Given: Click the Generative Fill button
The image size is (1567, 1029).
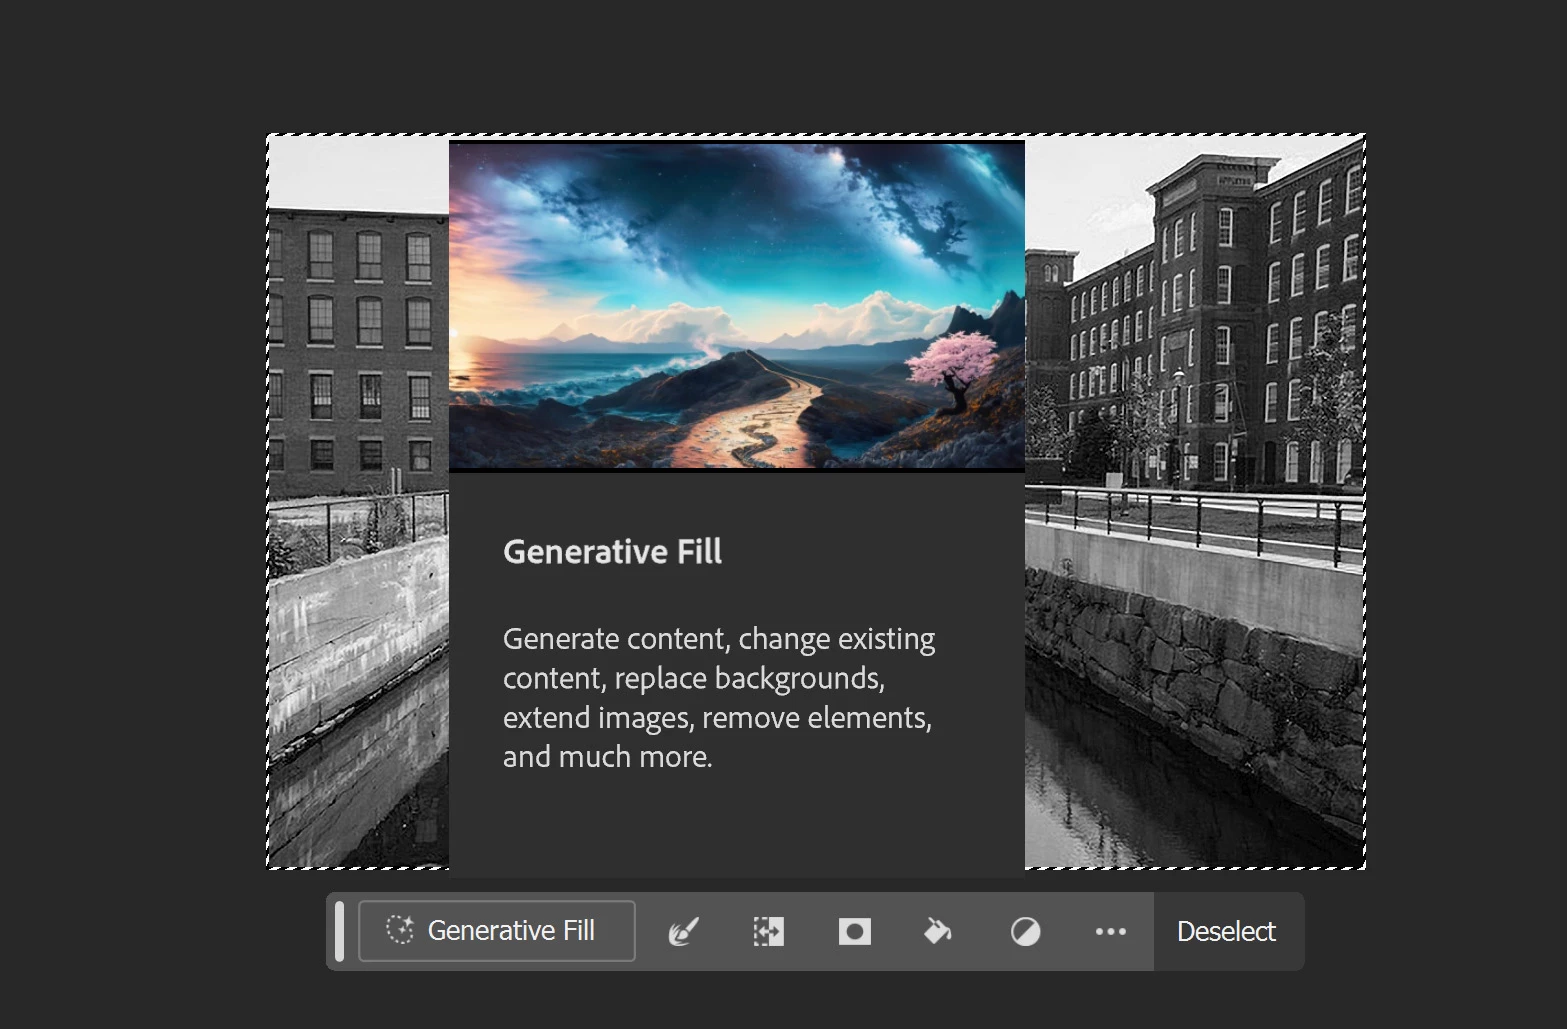Looking at the screenshot, I should click(x=496, y=931).
